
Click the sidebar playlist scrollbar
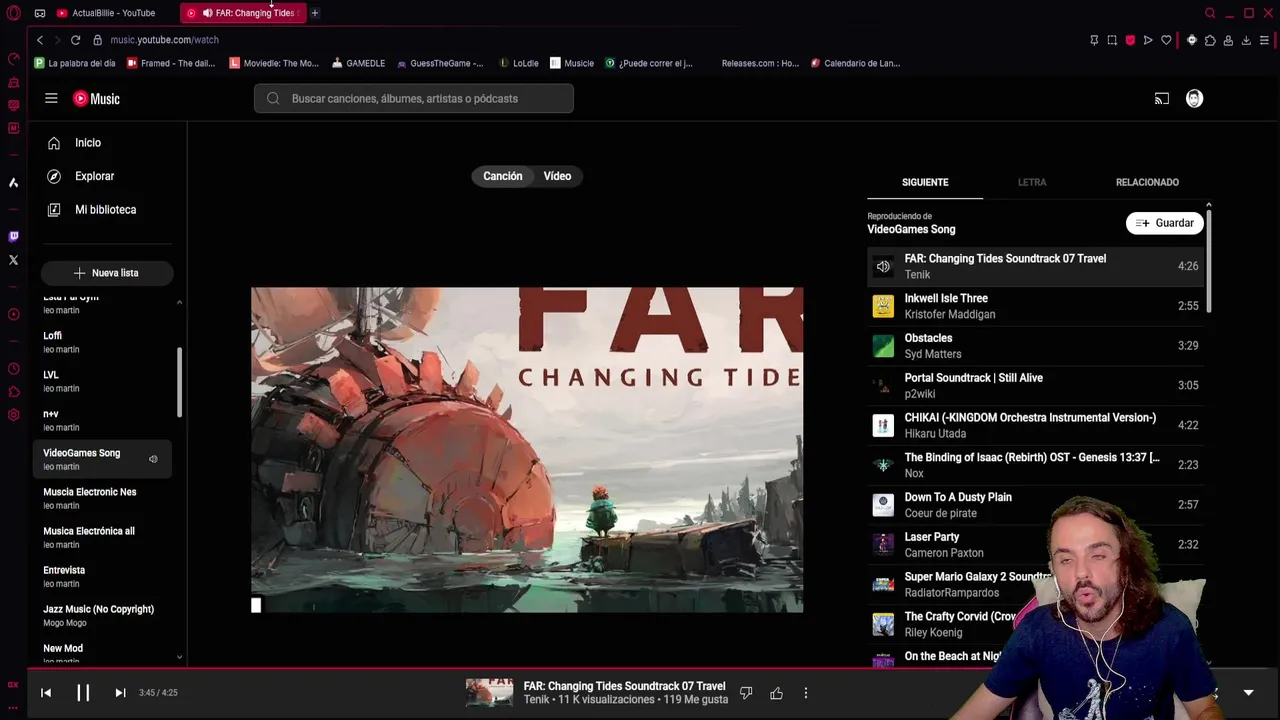pos(180,382)
